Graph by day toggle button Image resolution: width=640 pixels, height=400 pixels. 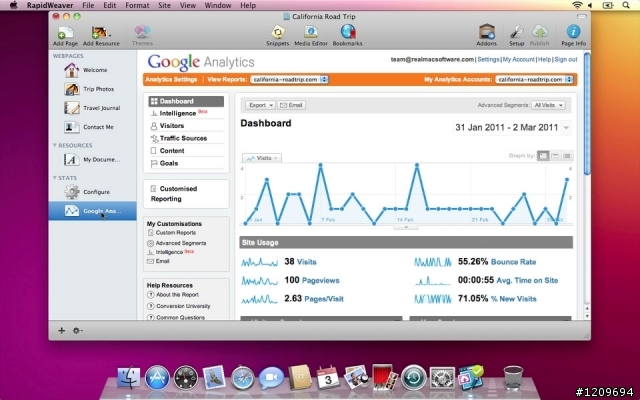543,156
